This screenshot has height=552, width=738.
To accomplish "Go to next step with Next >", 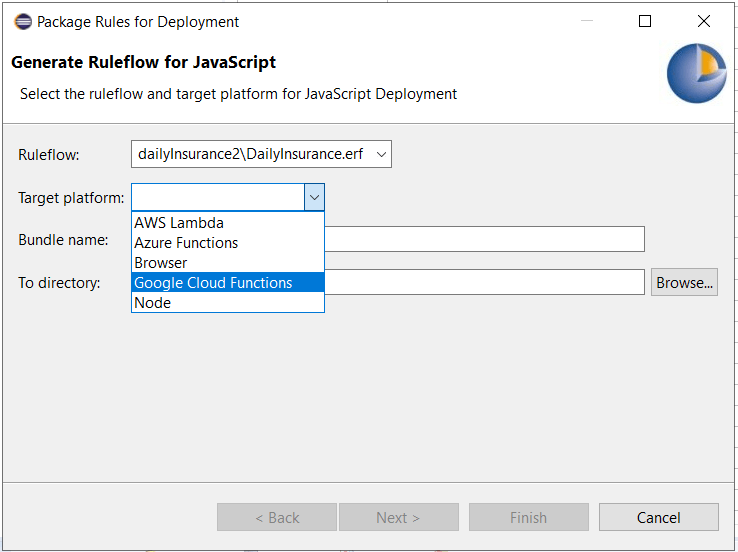I will [398, 517].
